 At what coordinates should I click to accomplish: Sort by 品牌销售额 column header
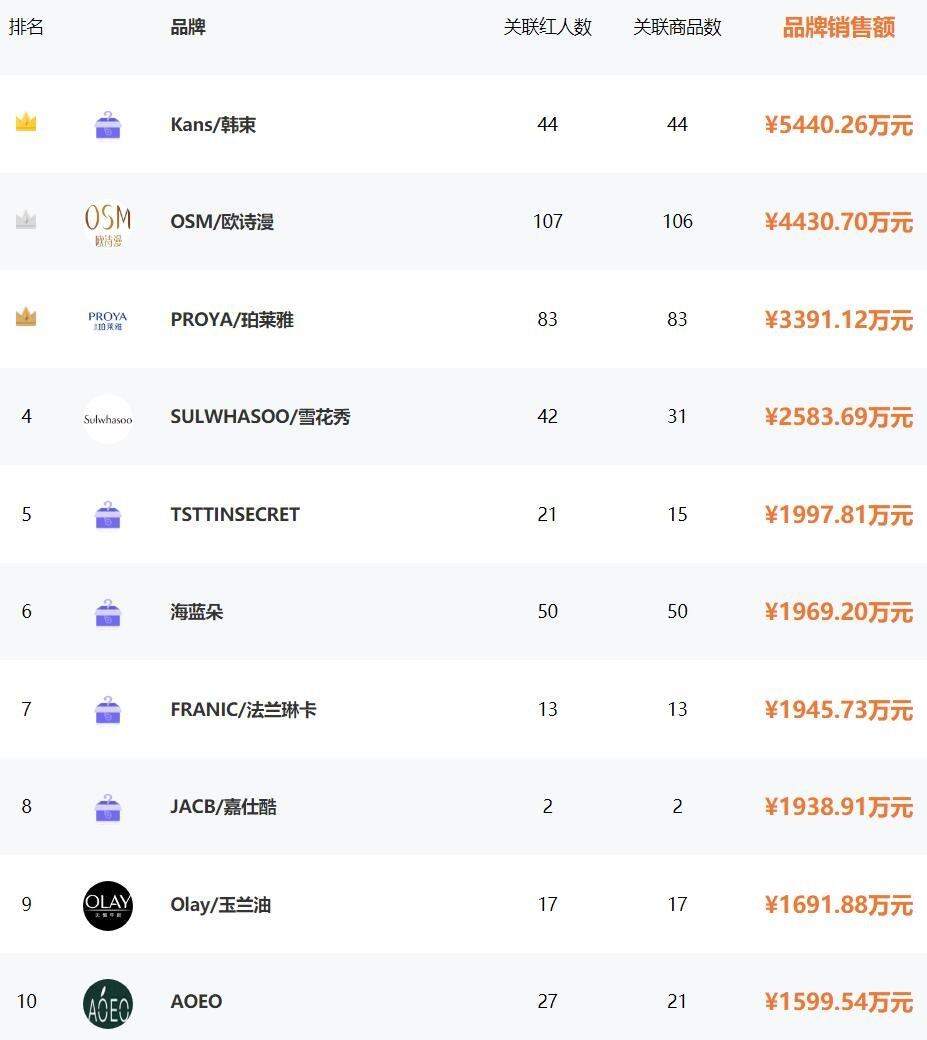tap(838, 27)
